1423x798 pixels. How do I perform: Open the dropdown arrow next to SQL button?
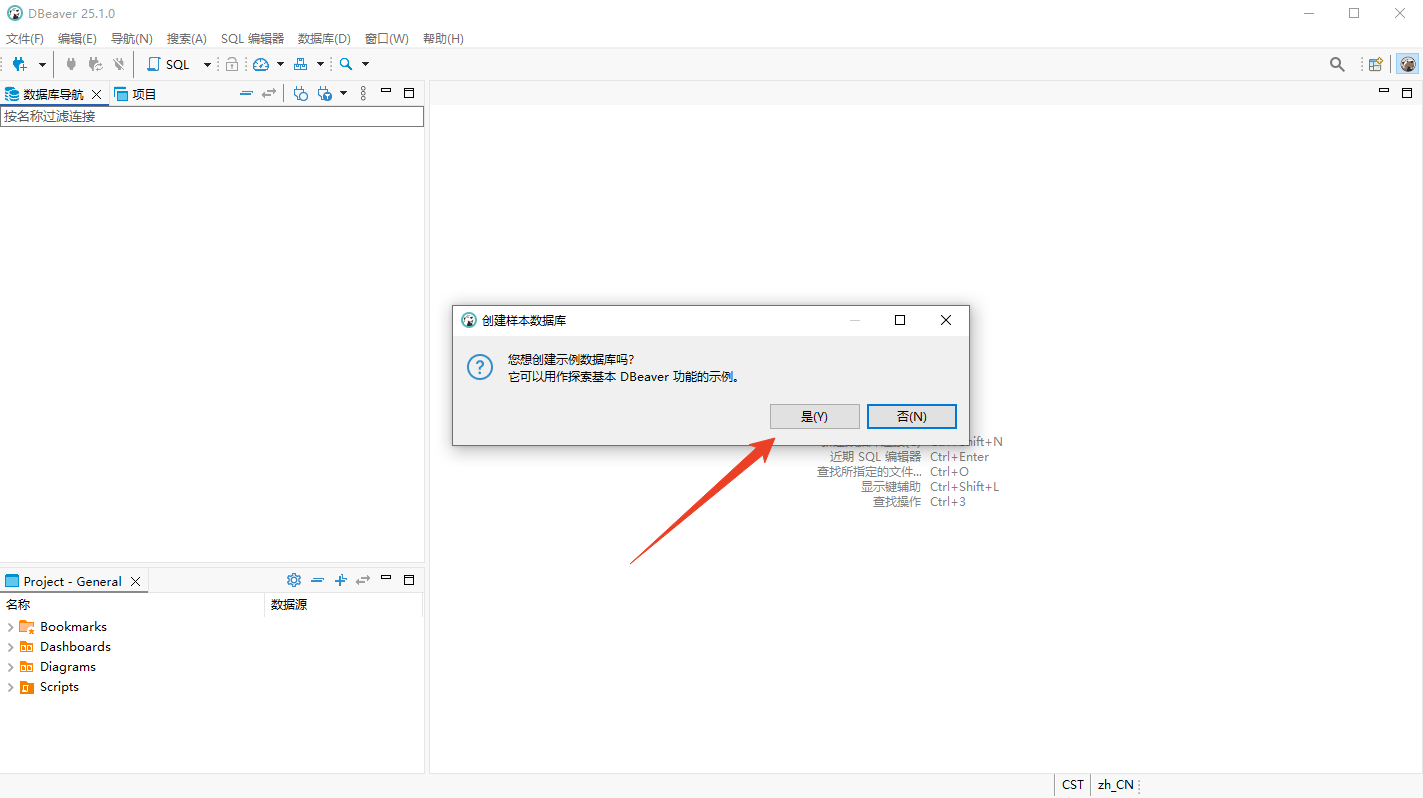[207, 64]
